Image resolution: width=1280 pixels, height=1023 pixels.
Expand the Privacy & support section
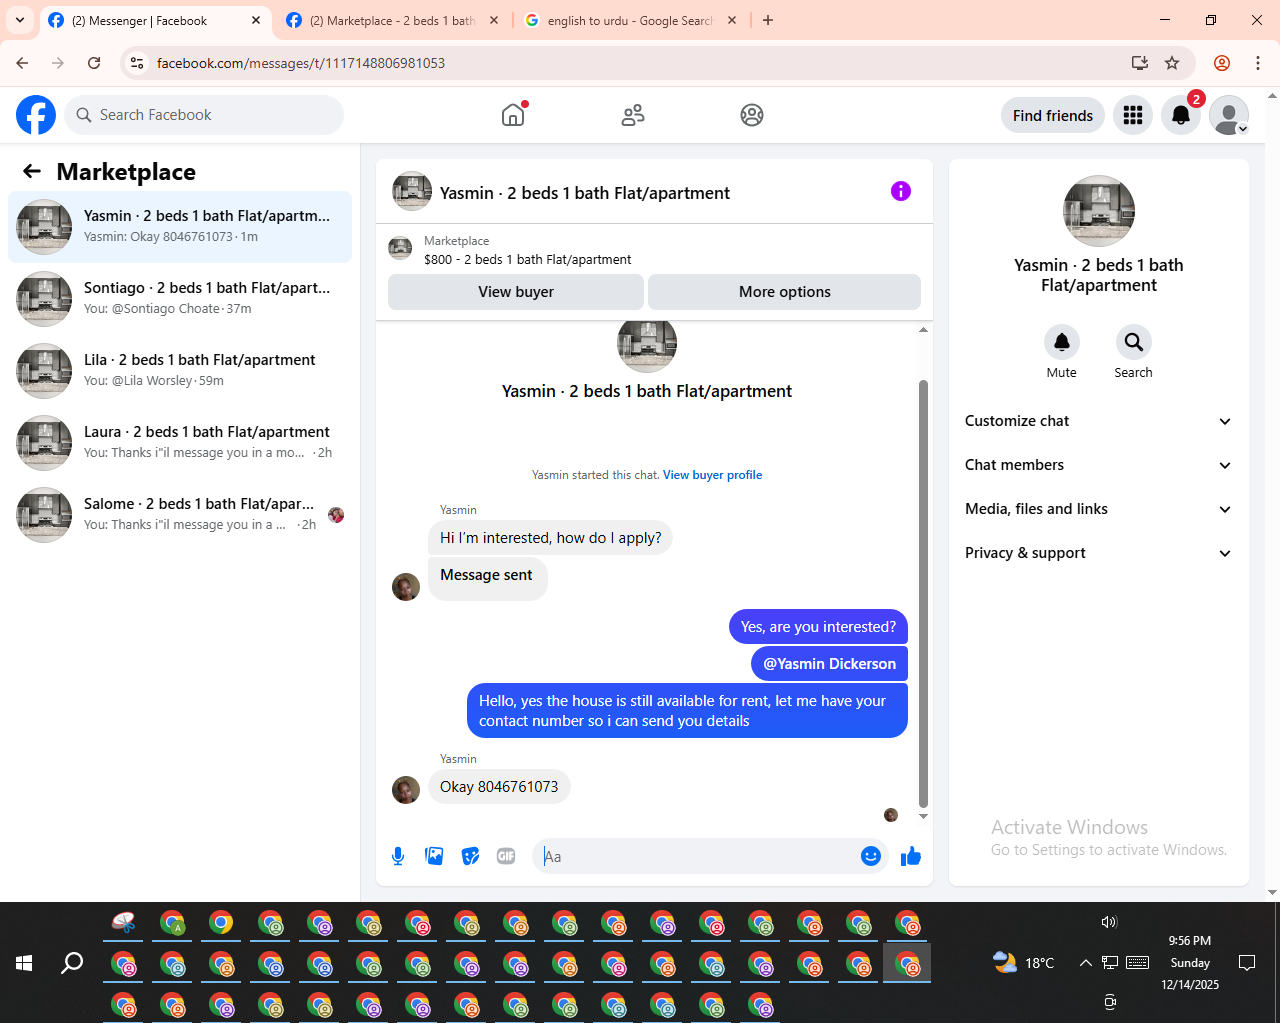click(1099, 553)
